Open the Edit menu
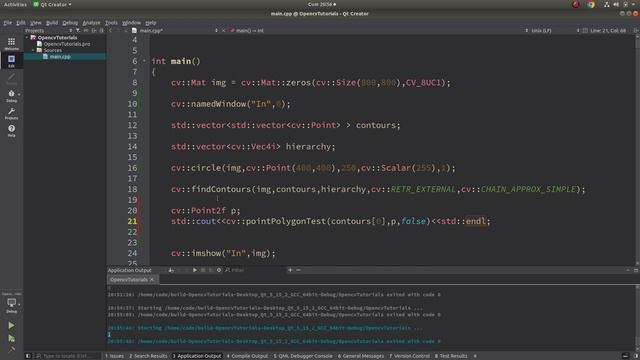Screen dimensions: 640x360 click(21, 23)
